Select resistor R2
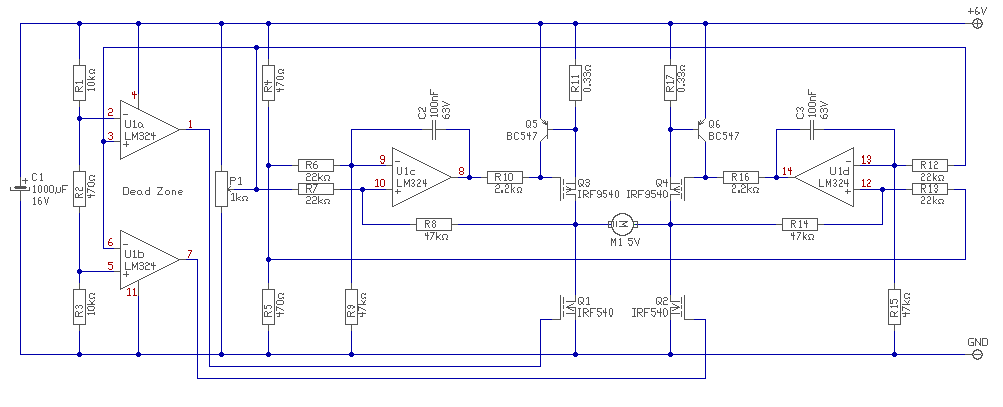 79,188
